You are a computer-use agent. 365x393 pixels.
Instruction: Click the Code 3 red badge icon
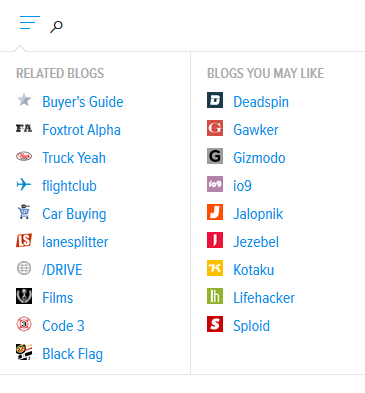24,324
